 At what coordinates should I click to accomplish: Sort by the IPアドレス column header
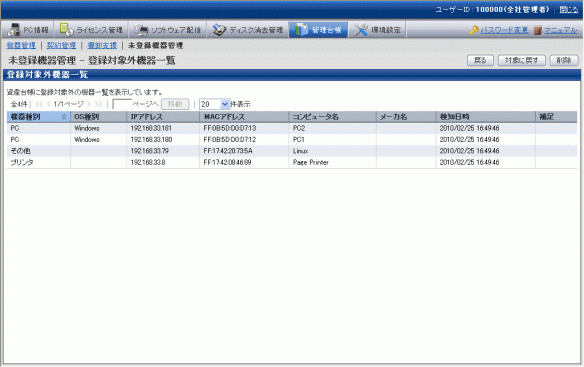click(163, 117)
